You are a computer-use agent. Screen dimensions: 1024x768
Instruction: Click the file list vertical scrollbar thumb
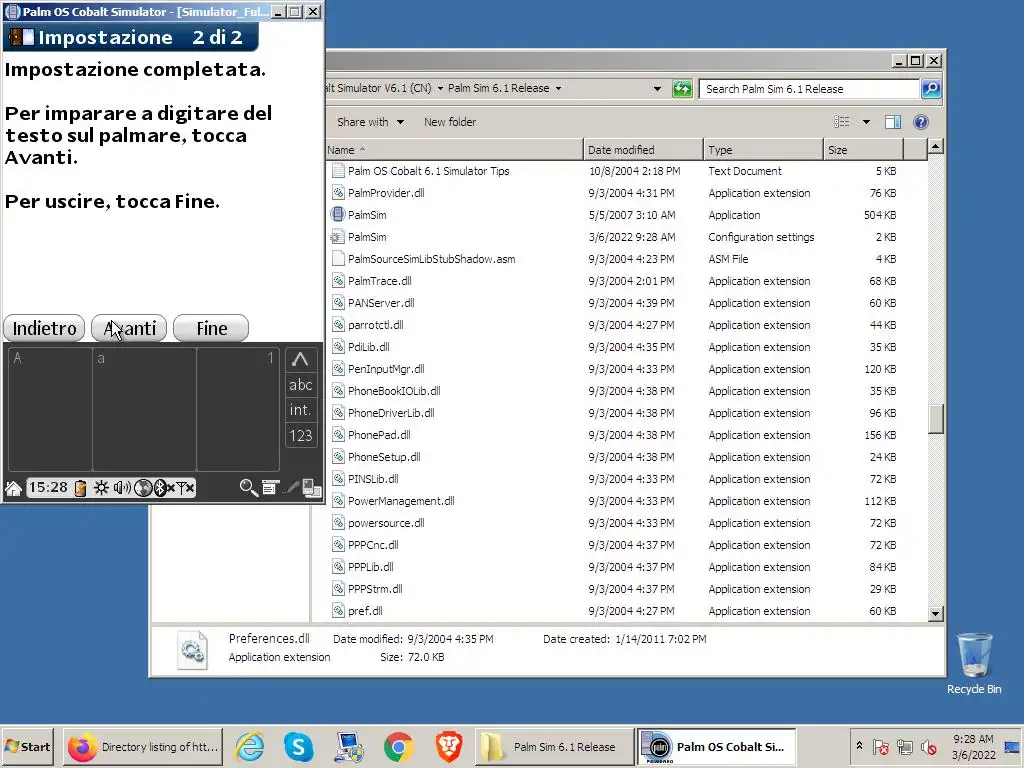pyautogui.click(x=936, y=419)
